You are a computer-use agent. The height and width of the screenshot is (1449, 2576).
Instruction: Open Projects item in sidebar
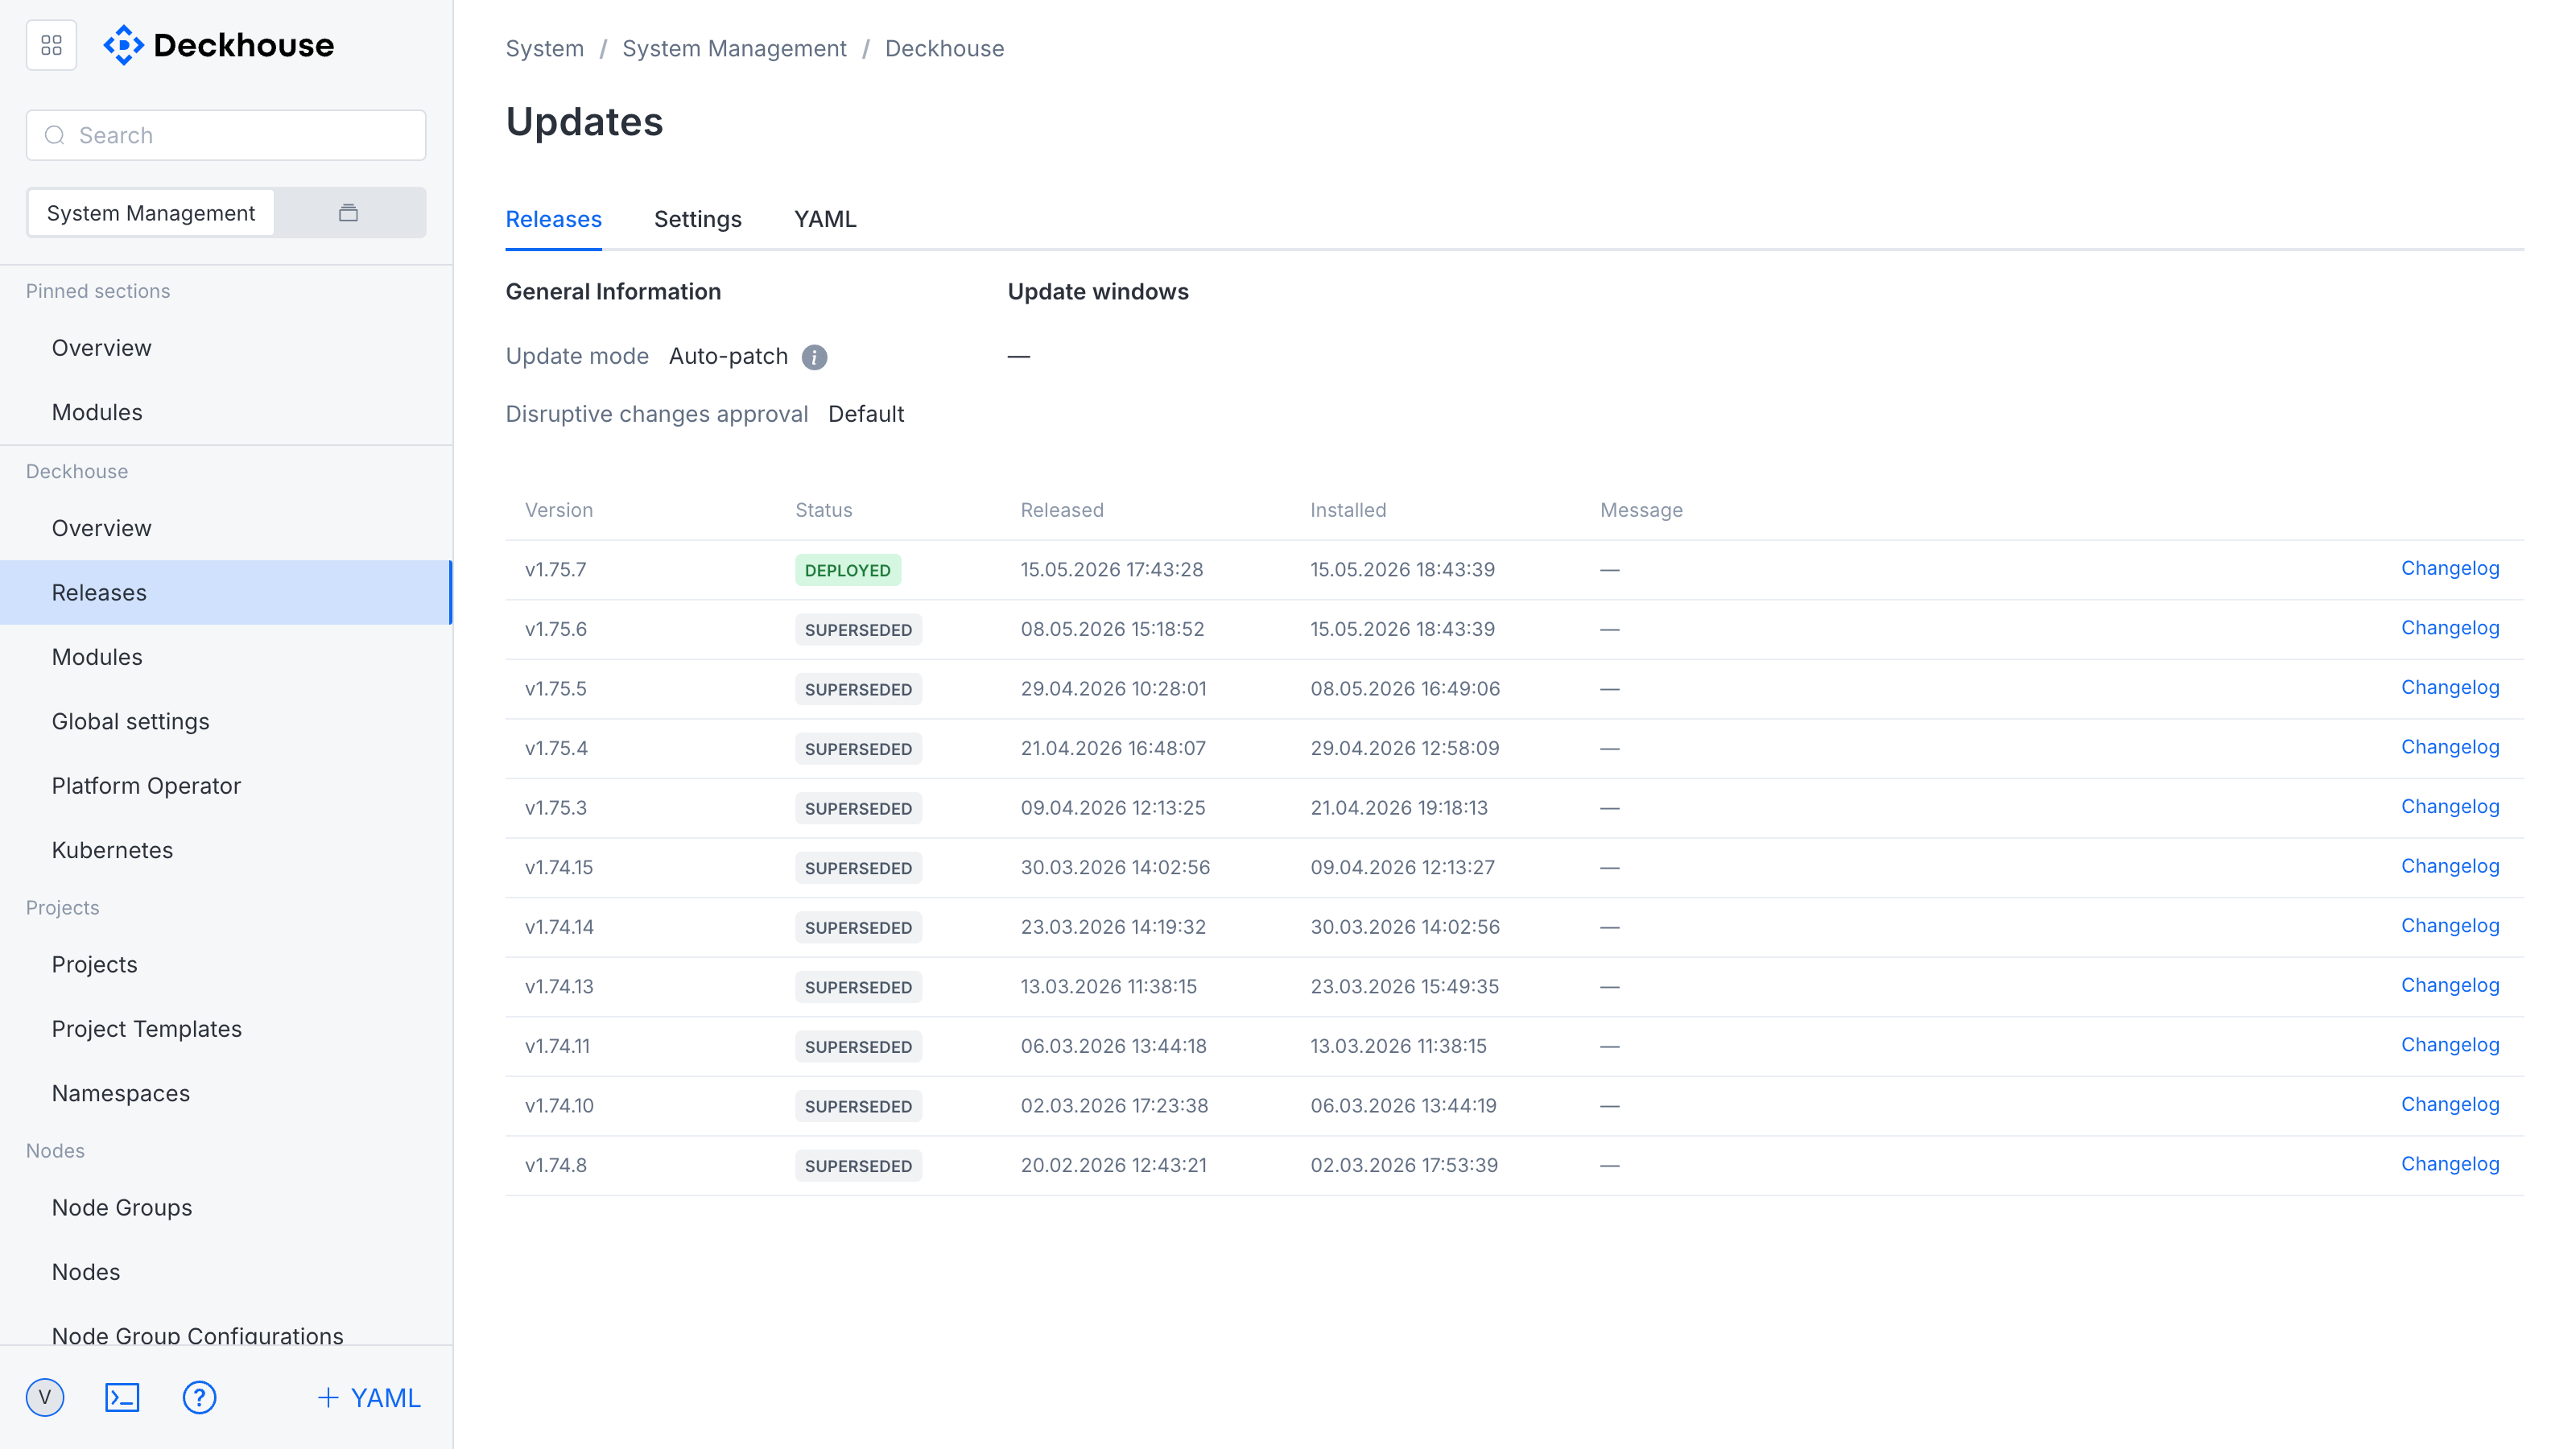click(x=226, y=964)
